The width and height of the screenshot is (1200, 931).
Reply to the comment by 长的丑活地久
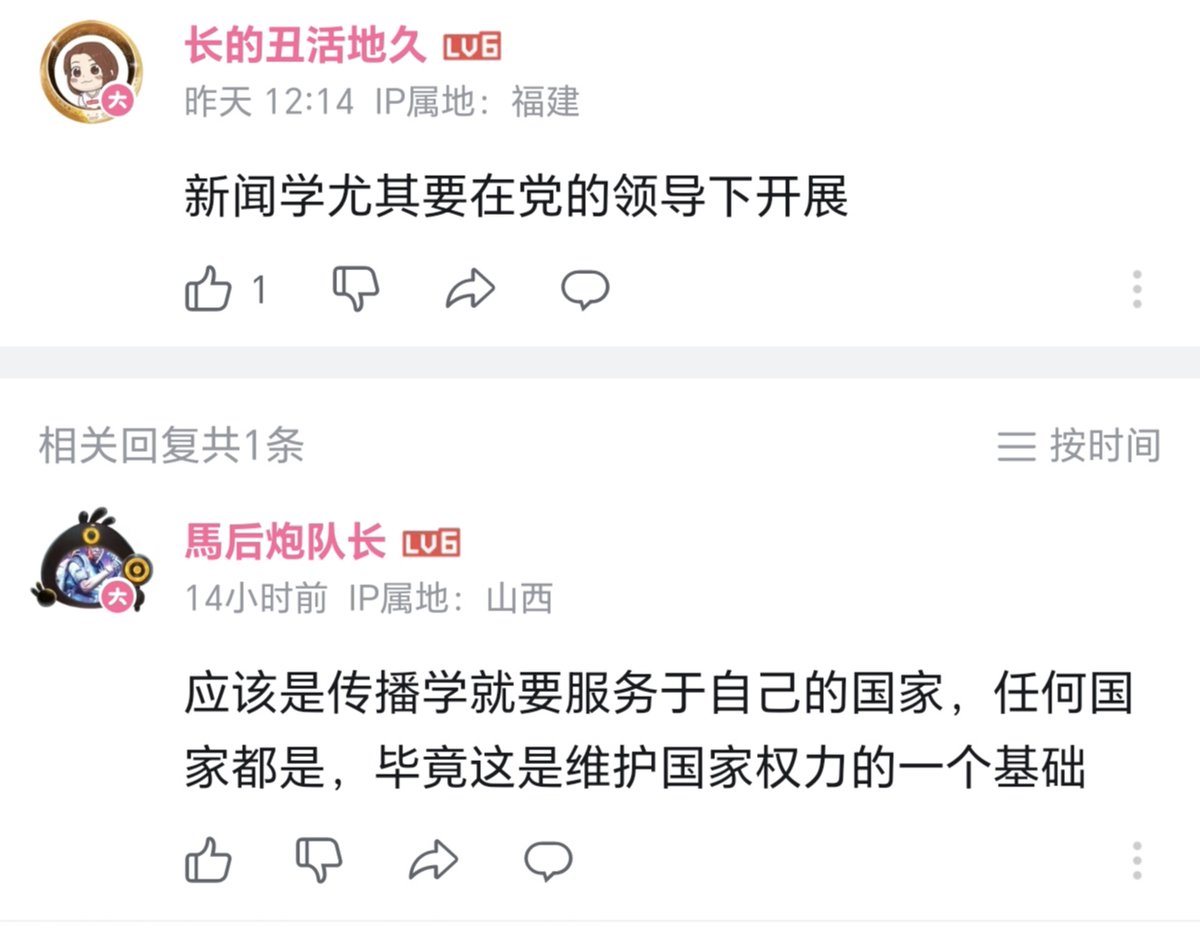coord(585,290)
